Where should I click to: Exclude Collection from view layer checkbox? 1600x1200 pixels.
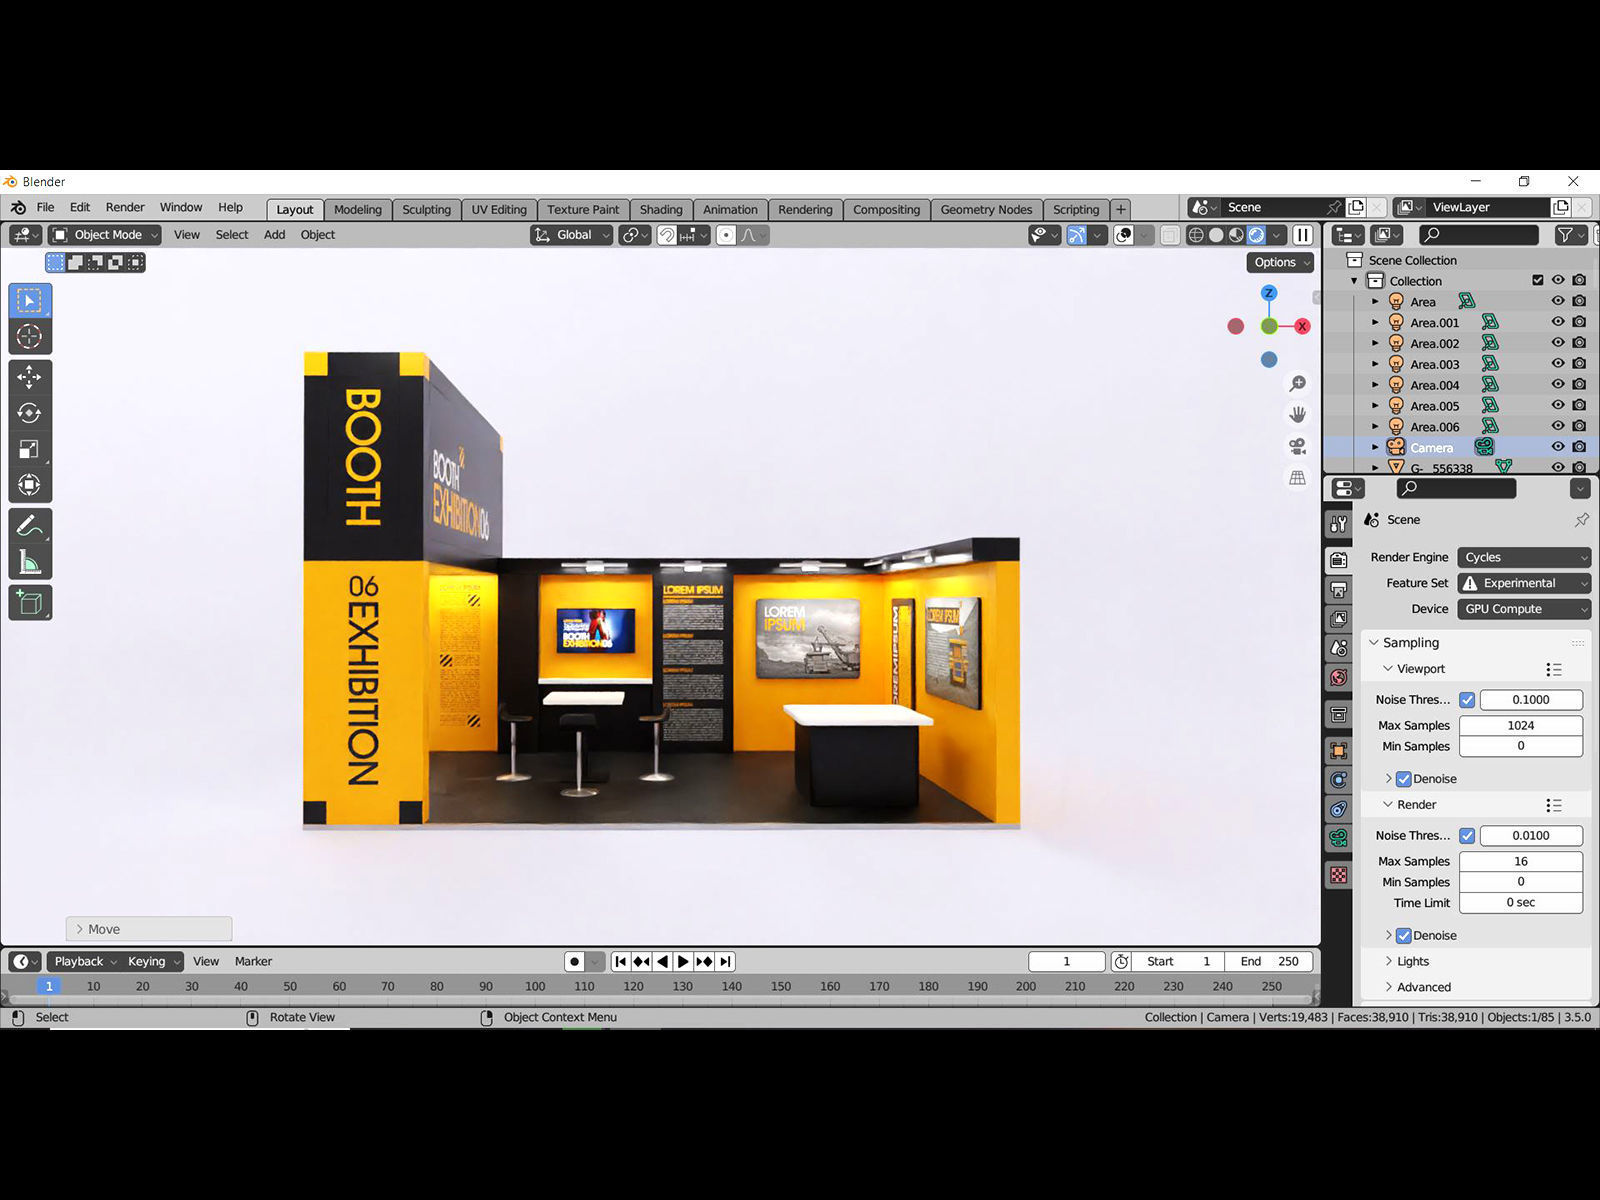tap(1538, 281)
